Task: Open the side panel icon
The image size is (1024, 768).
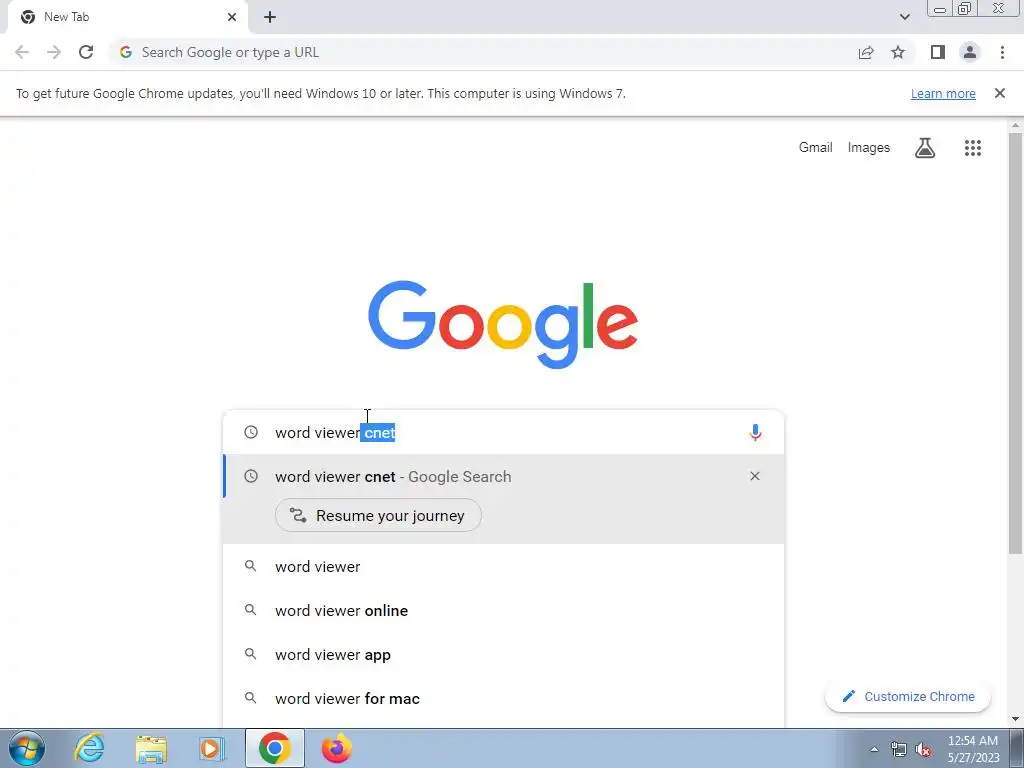Action: (938, 52)
